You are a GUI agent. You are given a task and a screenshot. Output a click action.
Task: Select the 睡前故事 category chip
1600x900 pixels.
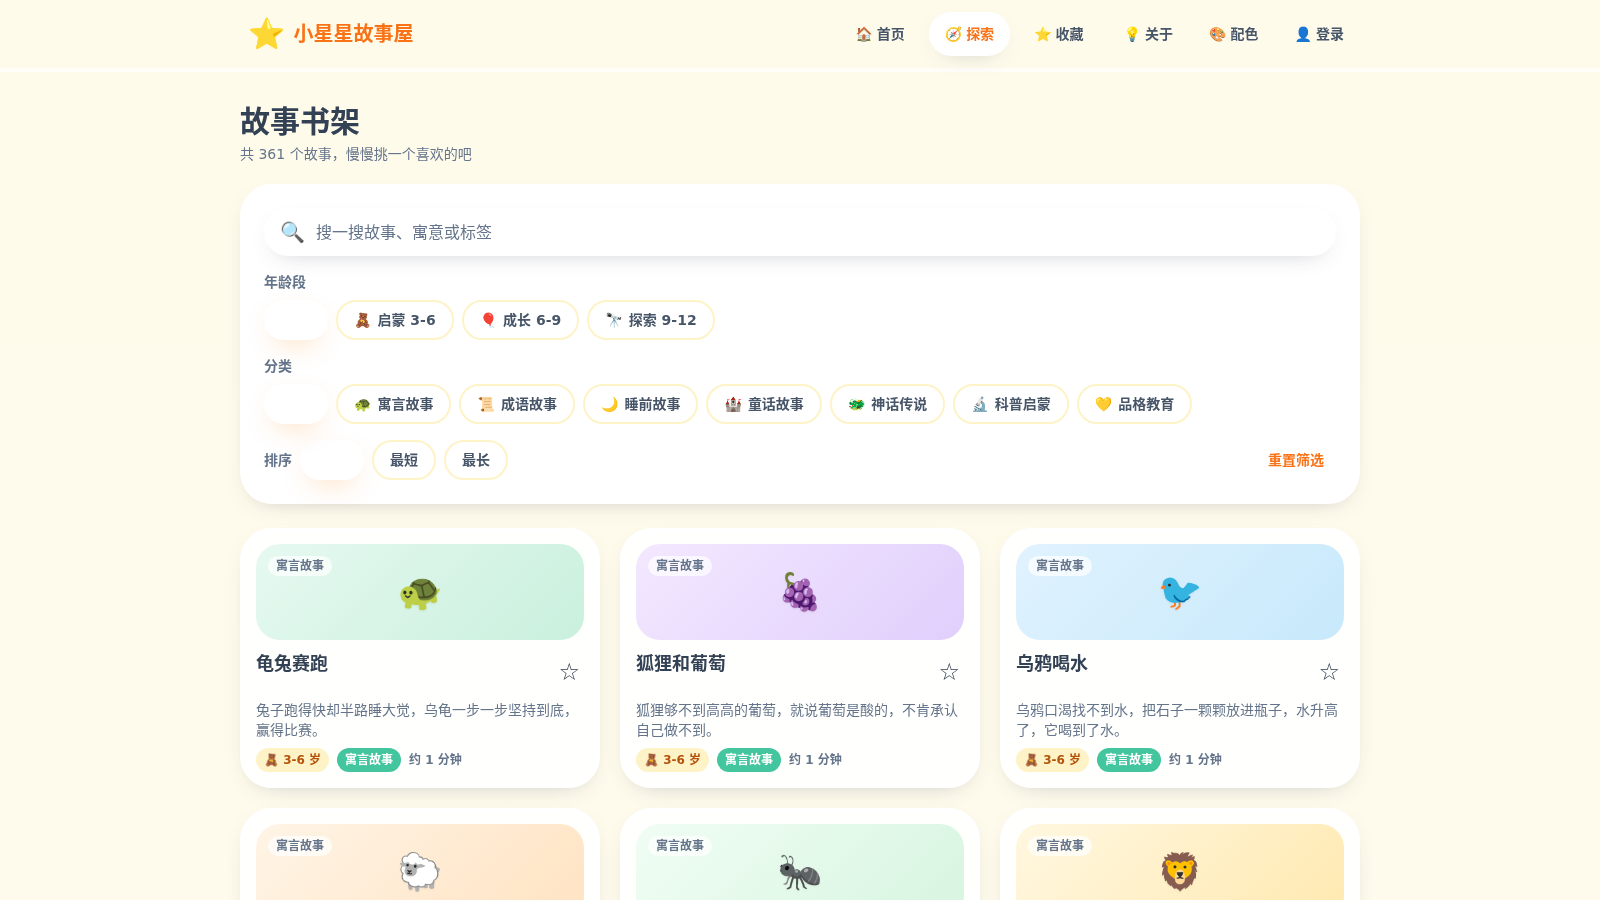(640, 404)
